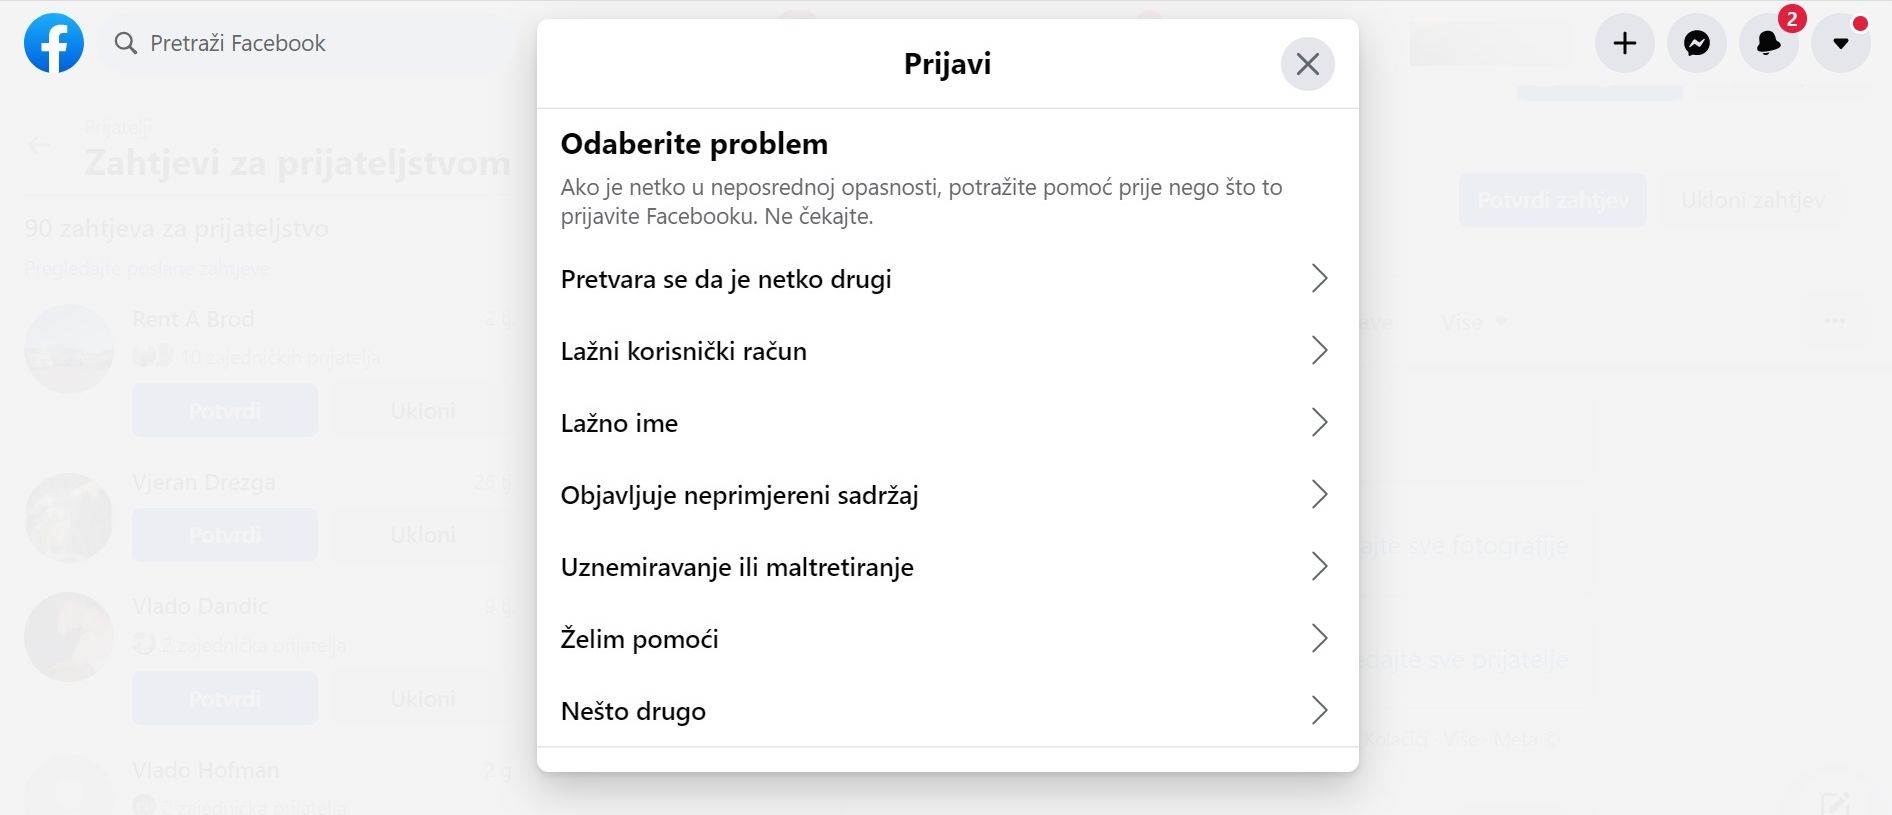
Task: Expand the Lažni korisnički račun option
Action: pos(947,351)
